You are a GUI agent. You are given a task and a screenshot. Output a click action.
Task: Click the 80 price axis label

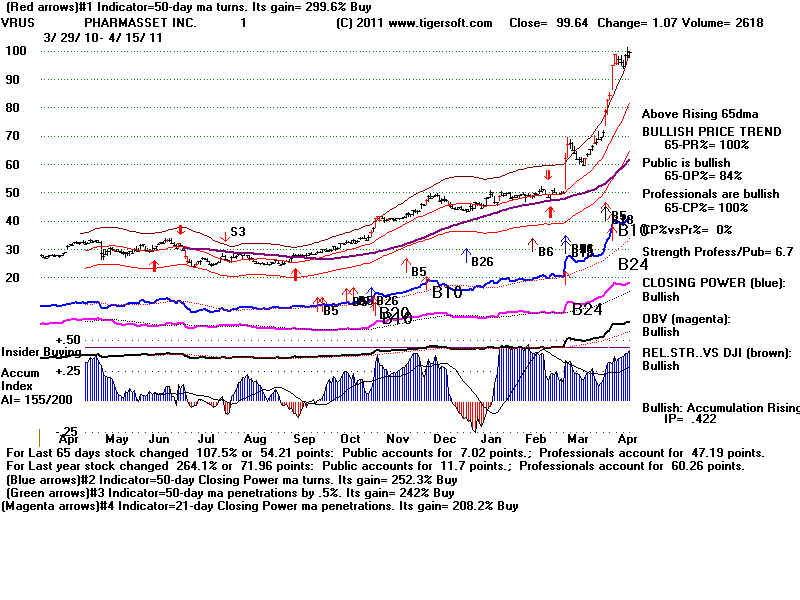[x=13, y=108]
